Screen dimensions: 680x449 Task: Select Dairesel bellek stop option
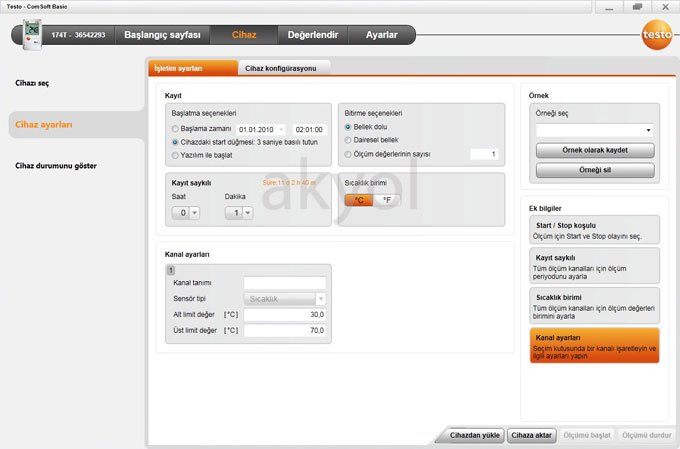tap(348, 140)
